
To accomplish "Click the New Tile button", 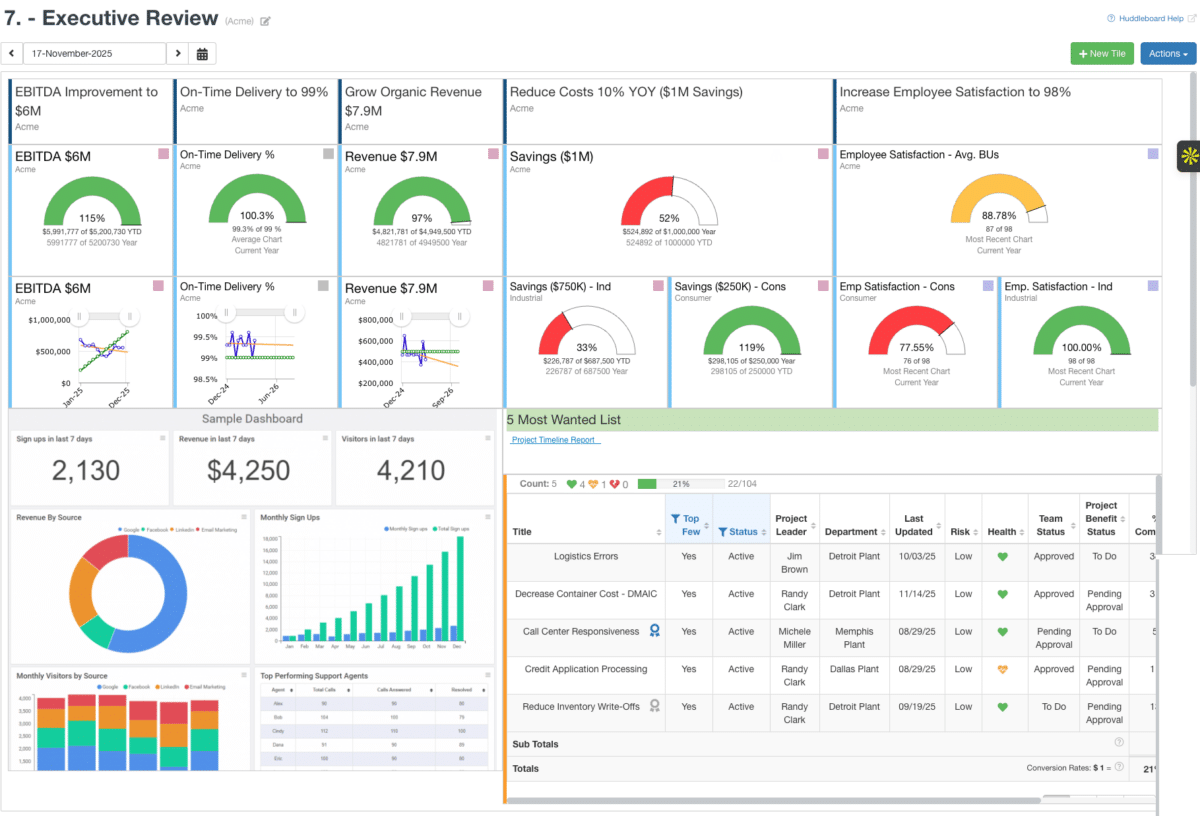I will tap(1102, 53).
